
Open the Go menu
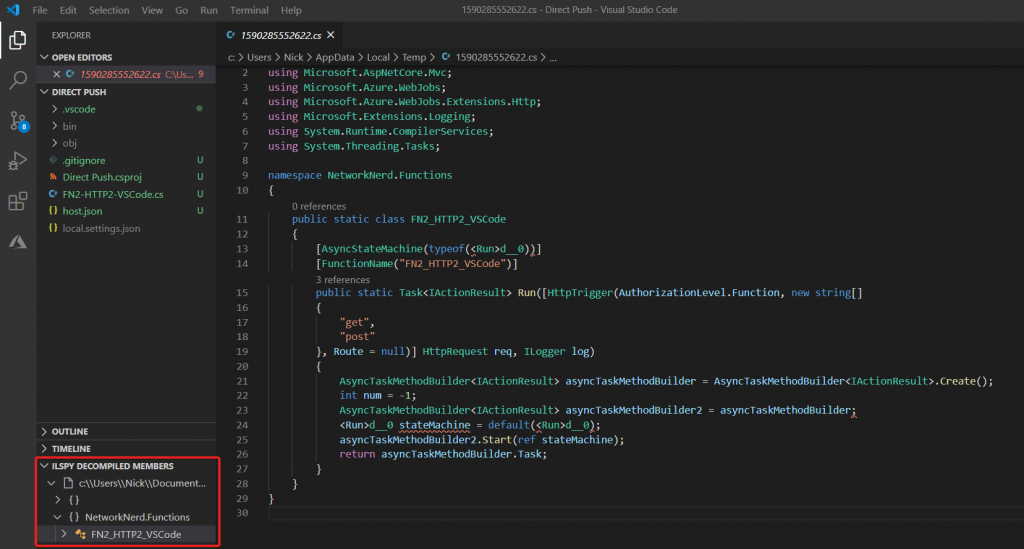tap(182, 10)
